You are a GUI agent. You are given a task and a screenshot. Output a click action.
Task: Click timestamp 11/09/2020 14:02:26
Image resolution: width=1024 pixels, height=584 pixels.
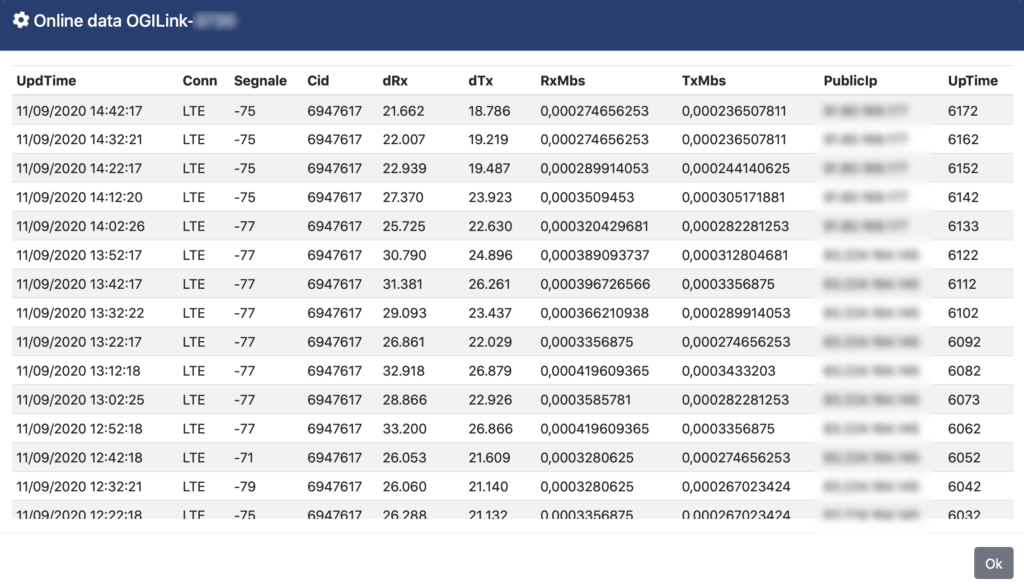(80, 227)
